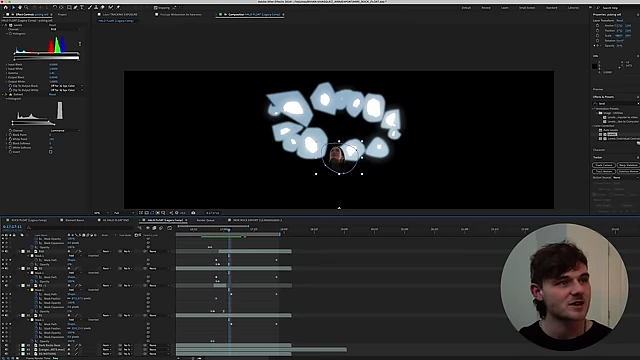
Task: Switch to the Project panel tab
Action: pyautogui.click(x=62, y=15)
